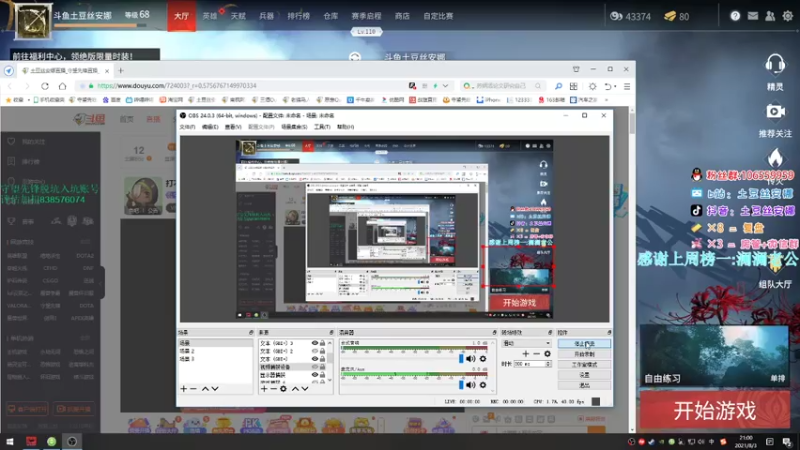Move the OBS scene down
The height and width of the screenshot is (450, 800).
click(215, 389)
